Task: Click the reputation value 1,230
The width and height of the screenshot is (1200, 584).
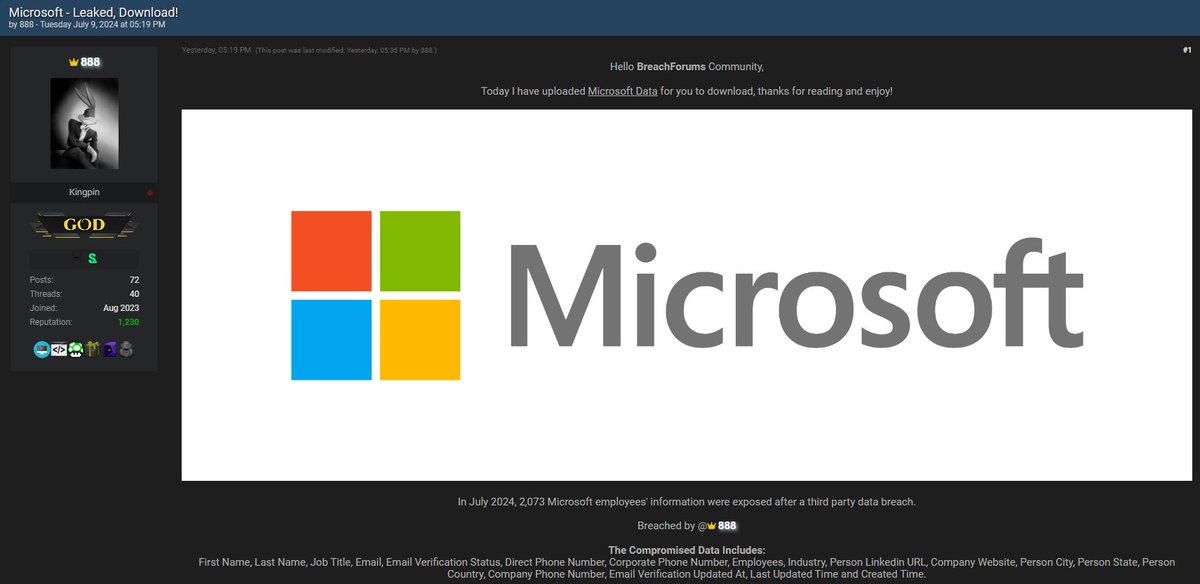Action: tap(128, 323)
